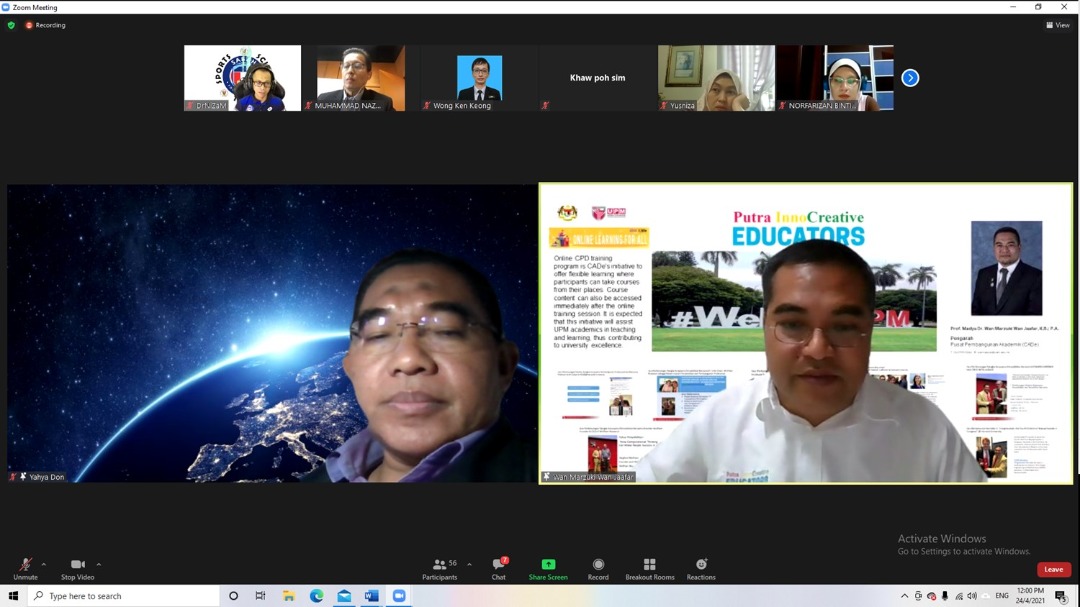The width and height of the screenshot is (1080, 607).
Task: Open the Chat panel
Action: pyautogui.click(x=498, y=568)
